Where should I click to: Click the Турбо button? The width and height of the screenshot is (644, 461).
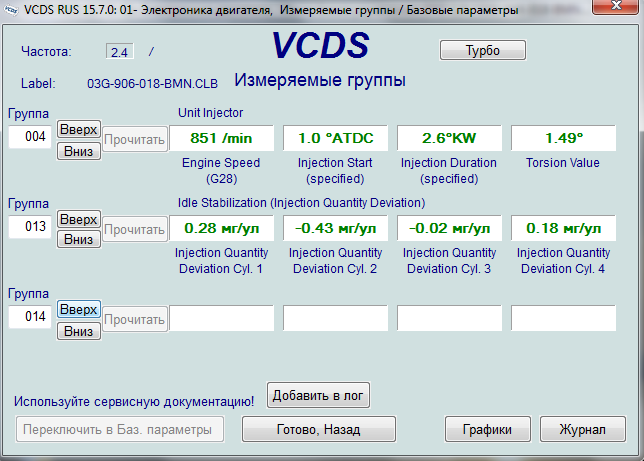coord(482,50)
